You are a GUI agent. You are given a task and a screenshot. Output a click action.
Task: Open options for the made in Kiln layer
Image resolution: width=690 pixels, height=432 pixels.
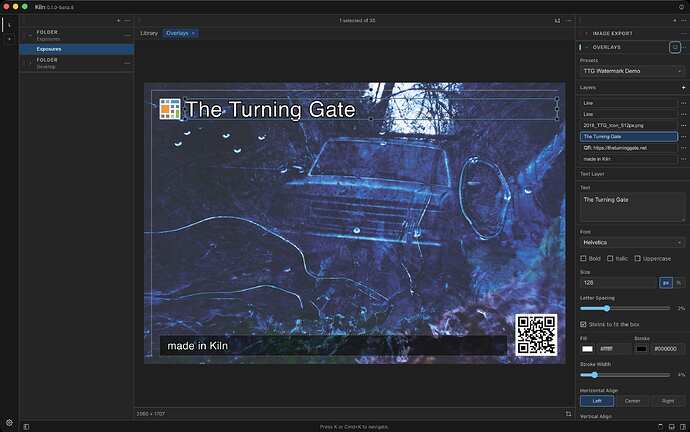click(683, 159)
